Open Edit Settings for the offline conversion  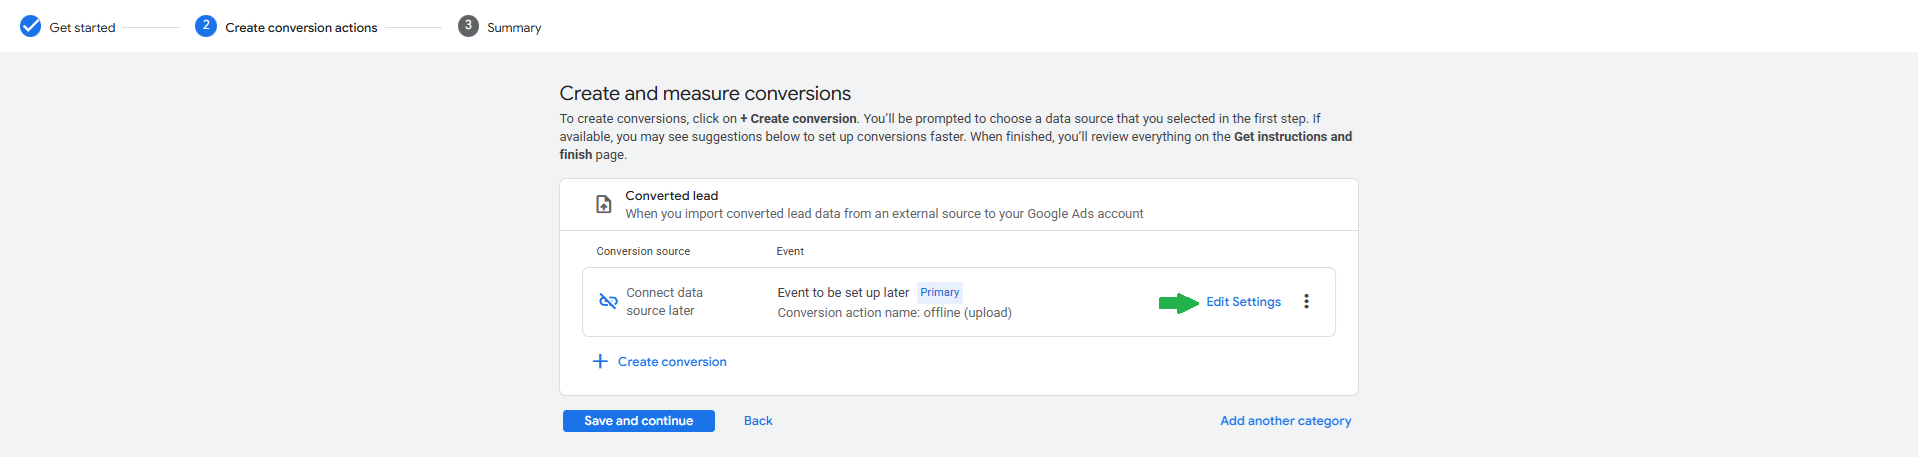point(1243,302)
